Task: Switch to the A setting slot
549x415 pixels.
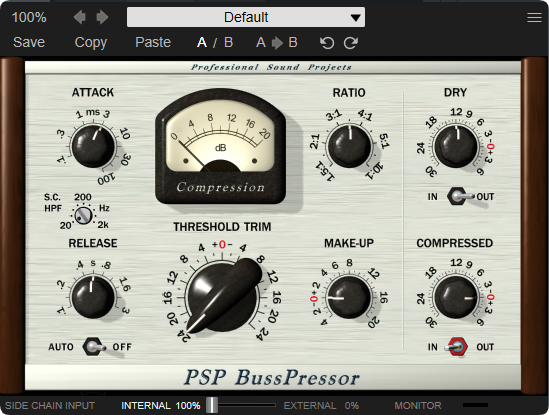Action: 202,42
